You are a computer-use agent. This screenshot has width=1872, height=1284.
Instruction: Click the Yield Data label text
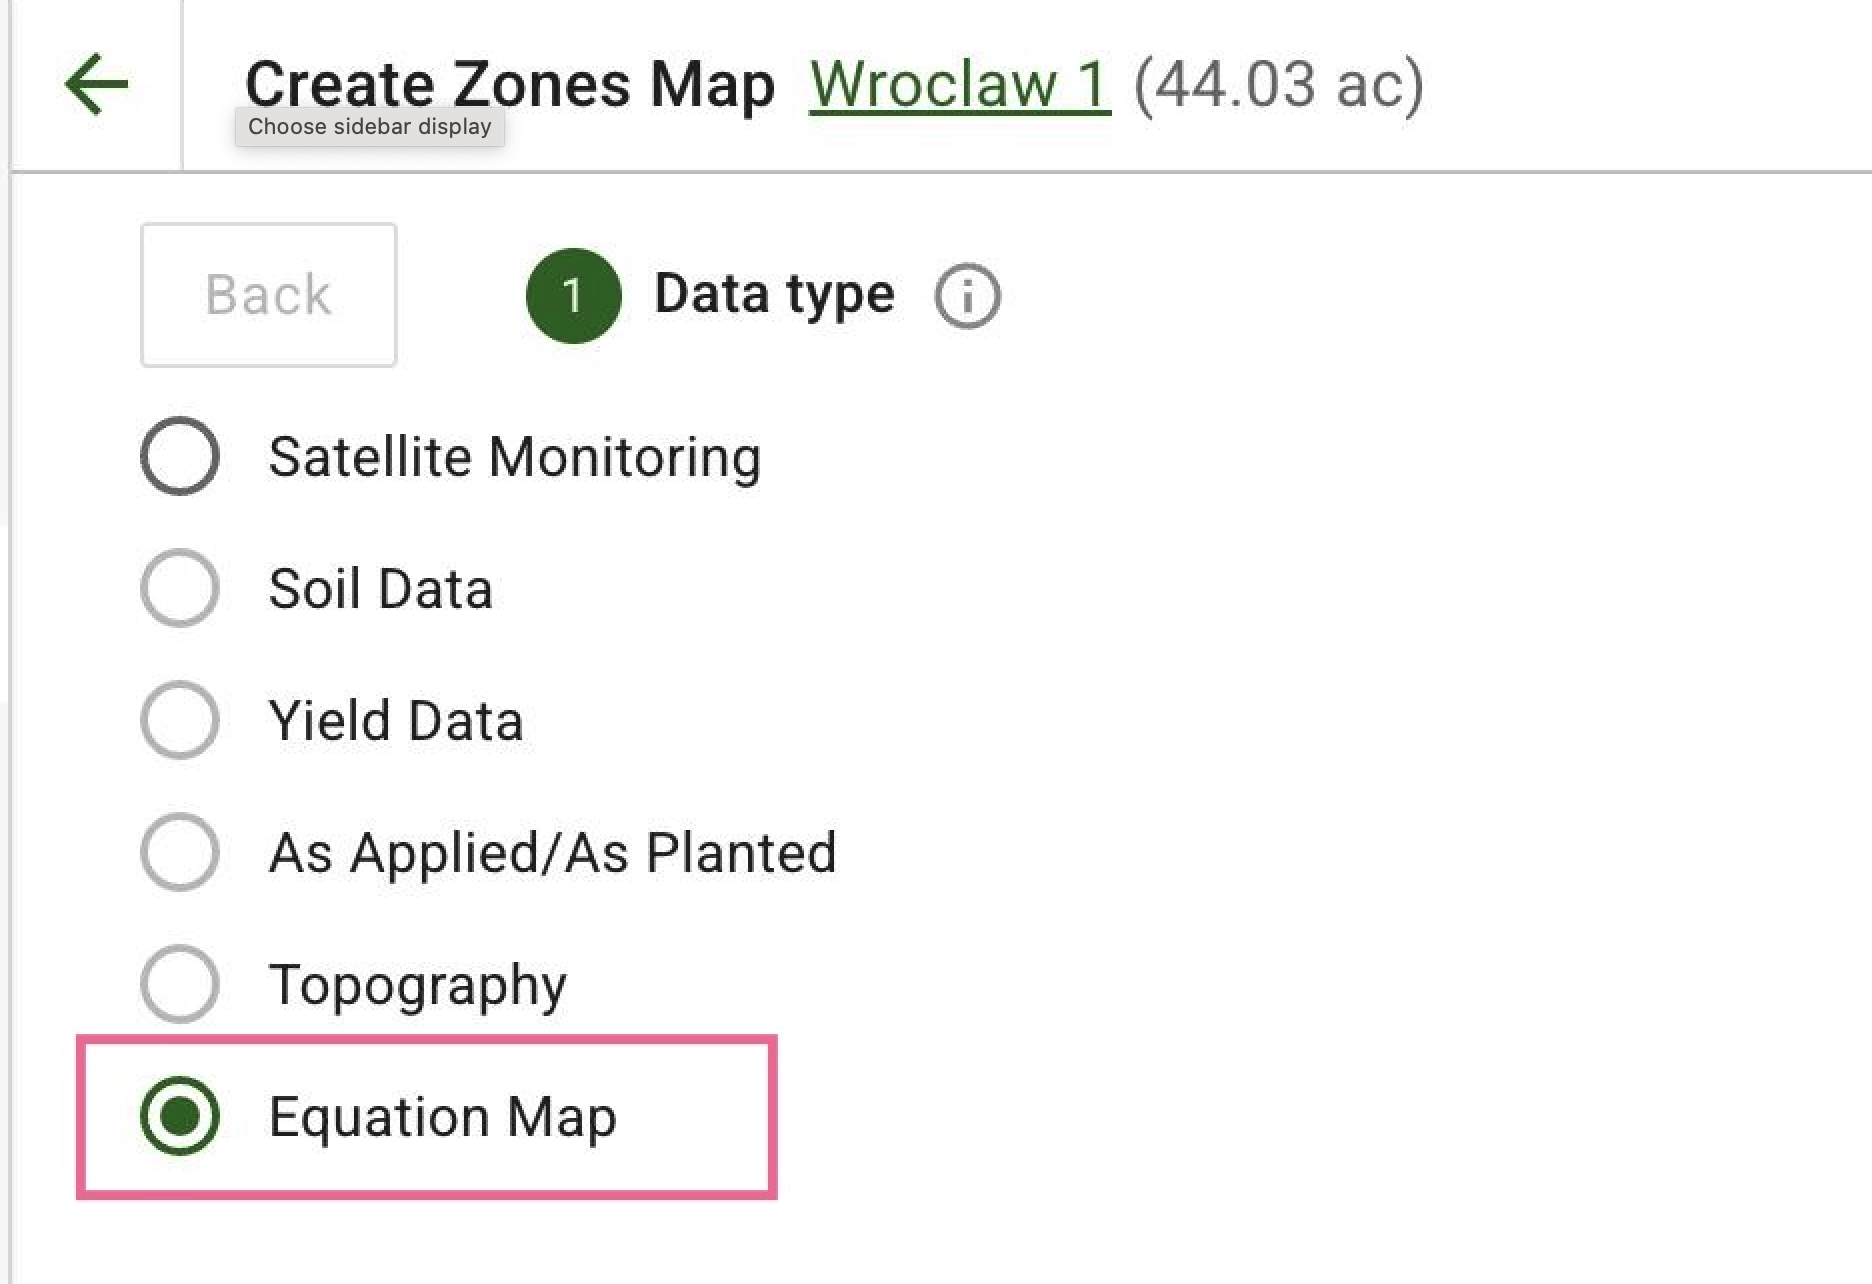click(x=395, y=720)
